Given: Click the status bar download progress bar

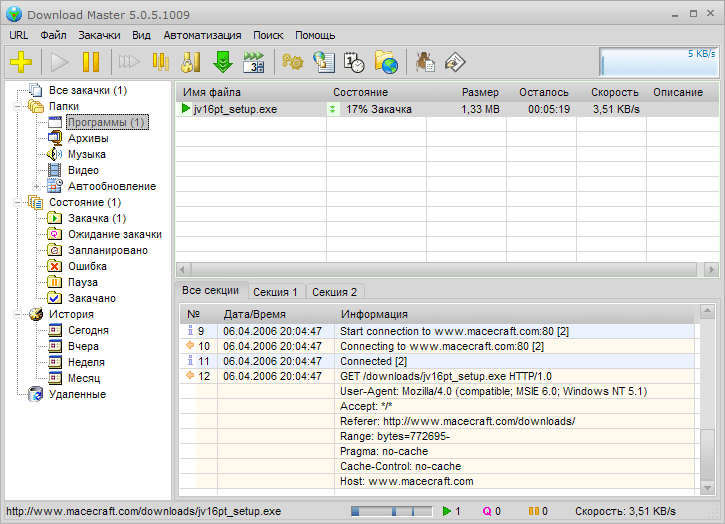Looking at the screenshot, I should 389,511.
